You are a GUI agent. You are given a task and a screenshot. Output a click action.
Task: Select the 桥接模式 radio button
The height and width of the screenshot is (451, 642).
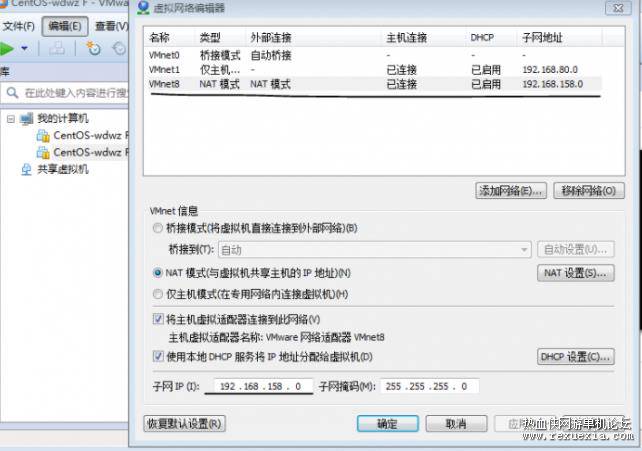click(158, 228)
